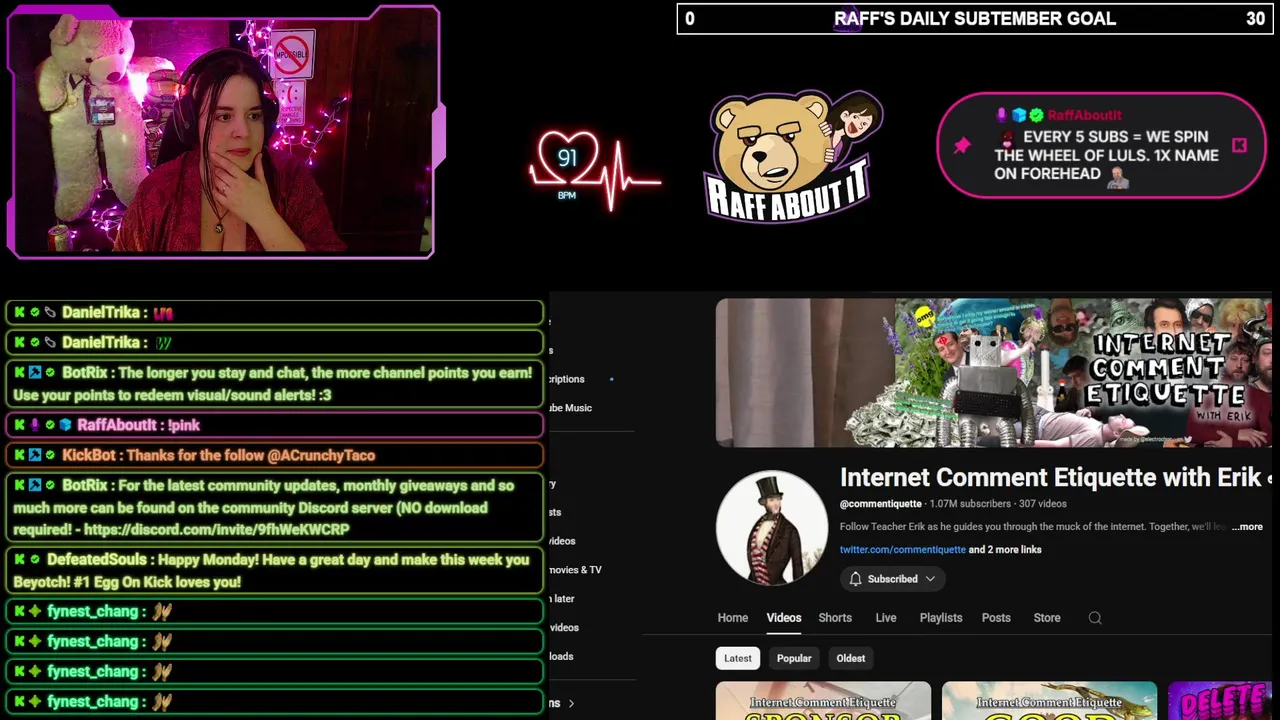
Task: Sort videos by Popular
Action: [x=794, y=658]
